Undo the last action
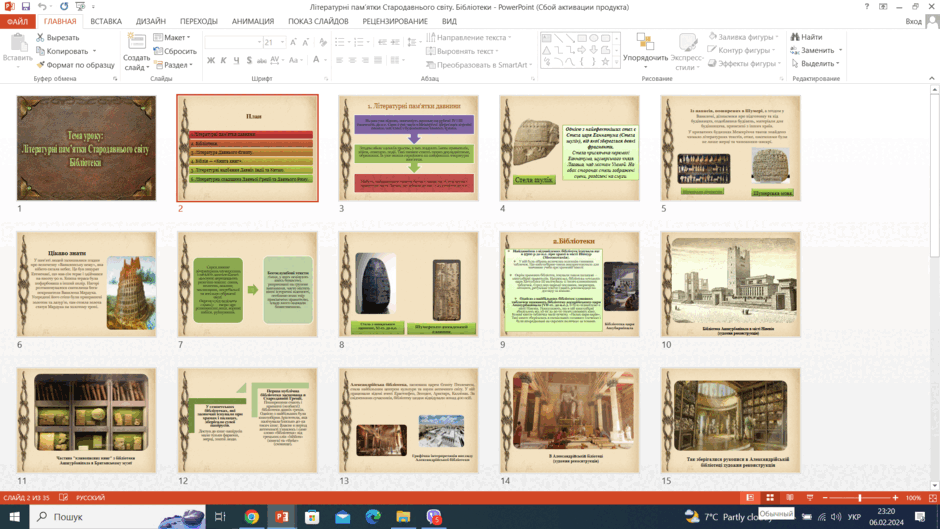 pos(42,7)
